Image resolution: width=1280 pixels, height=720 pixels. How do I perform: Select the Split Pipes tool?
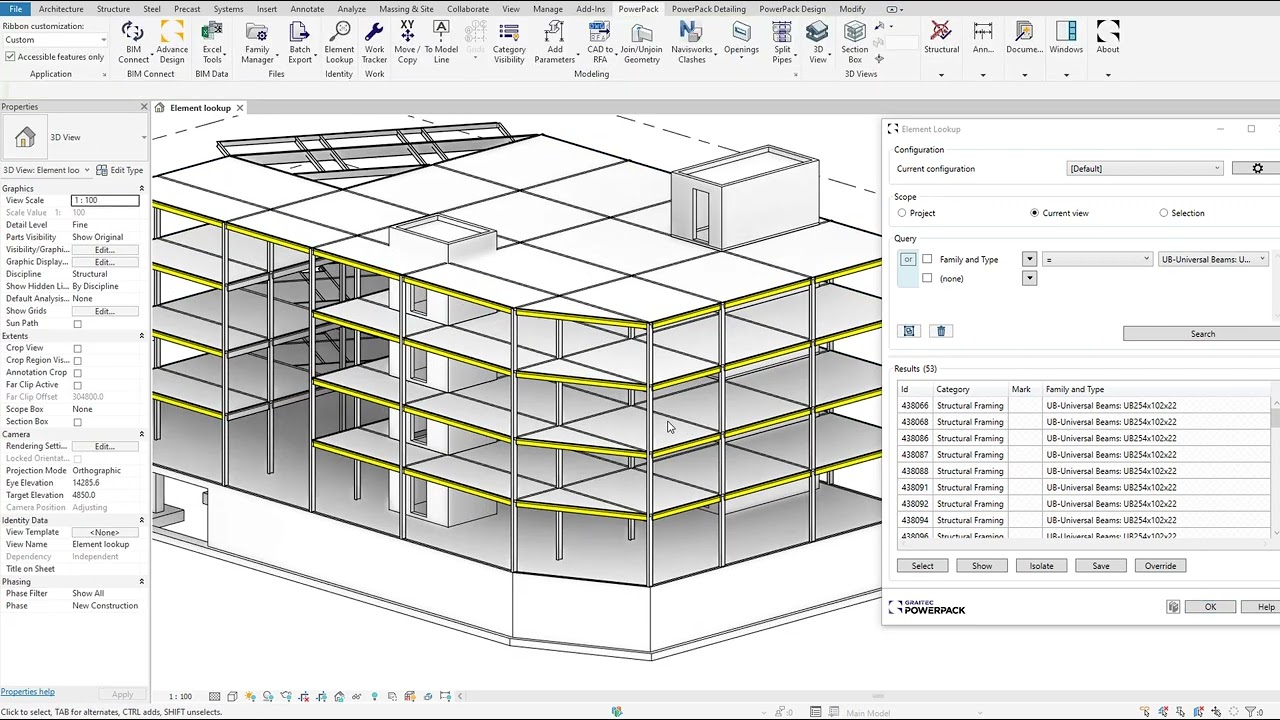(782, 42)
